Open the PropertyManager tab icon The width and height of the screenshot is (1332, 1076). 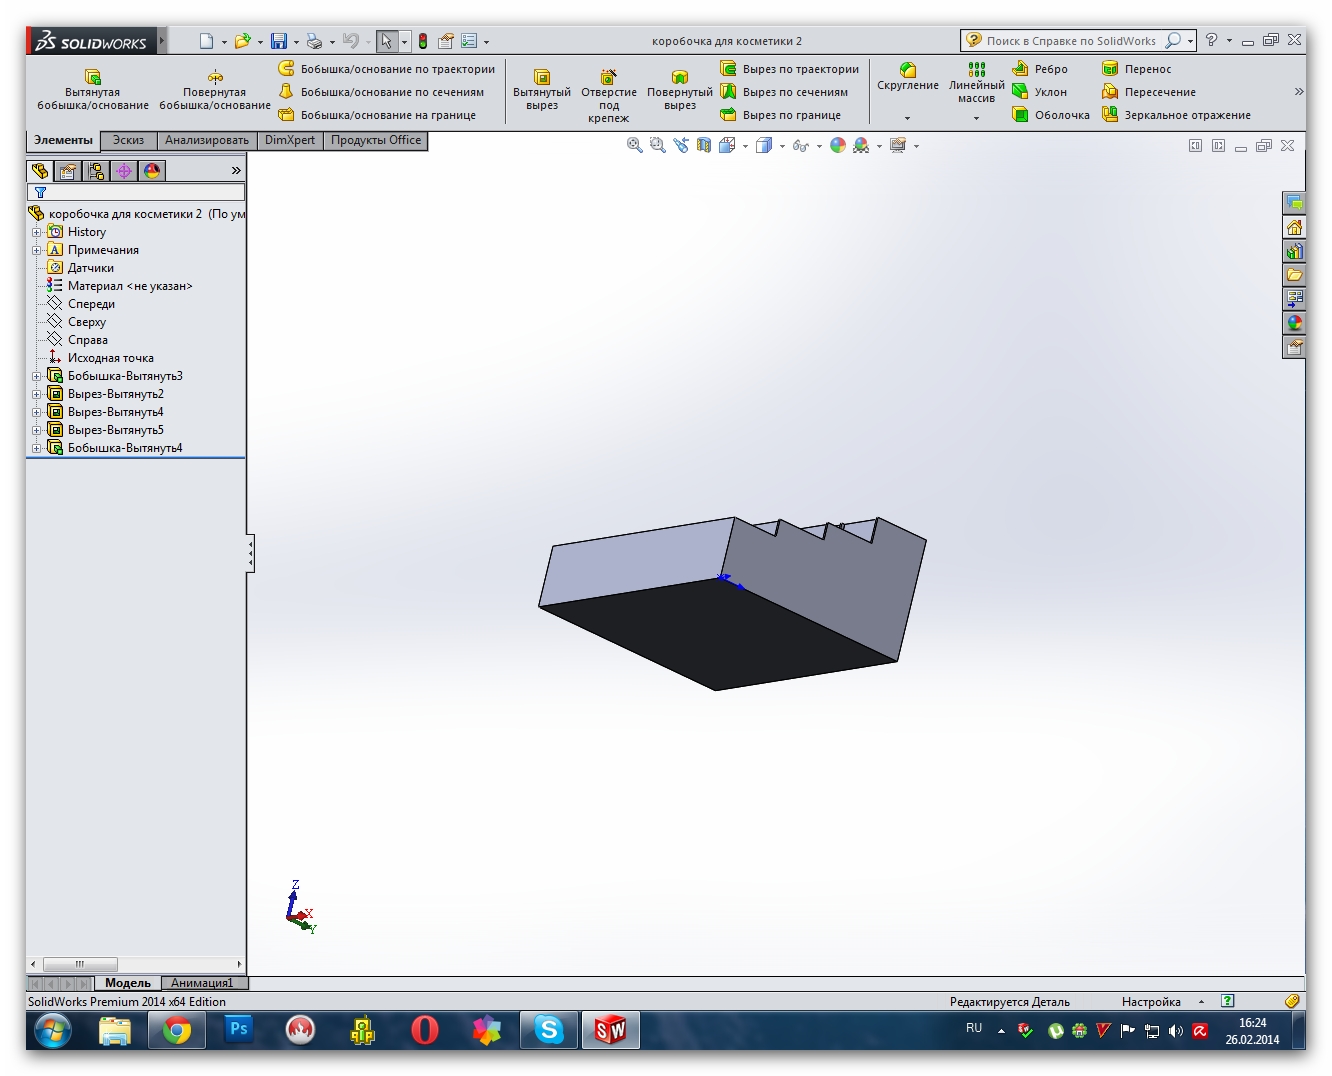click(68, 171)
